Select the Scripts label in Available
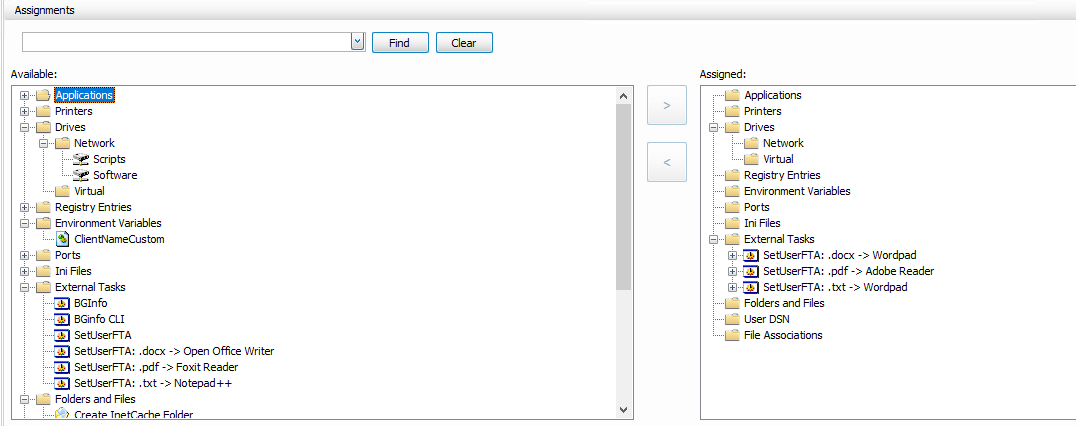Image resolution: width=1076 pixels, height=426 pixels. 109,159
